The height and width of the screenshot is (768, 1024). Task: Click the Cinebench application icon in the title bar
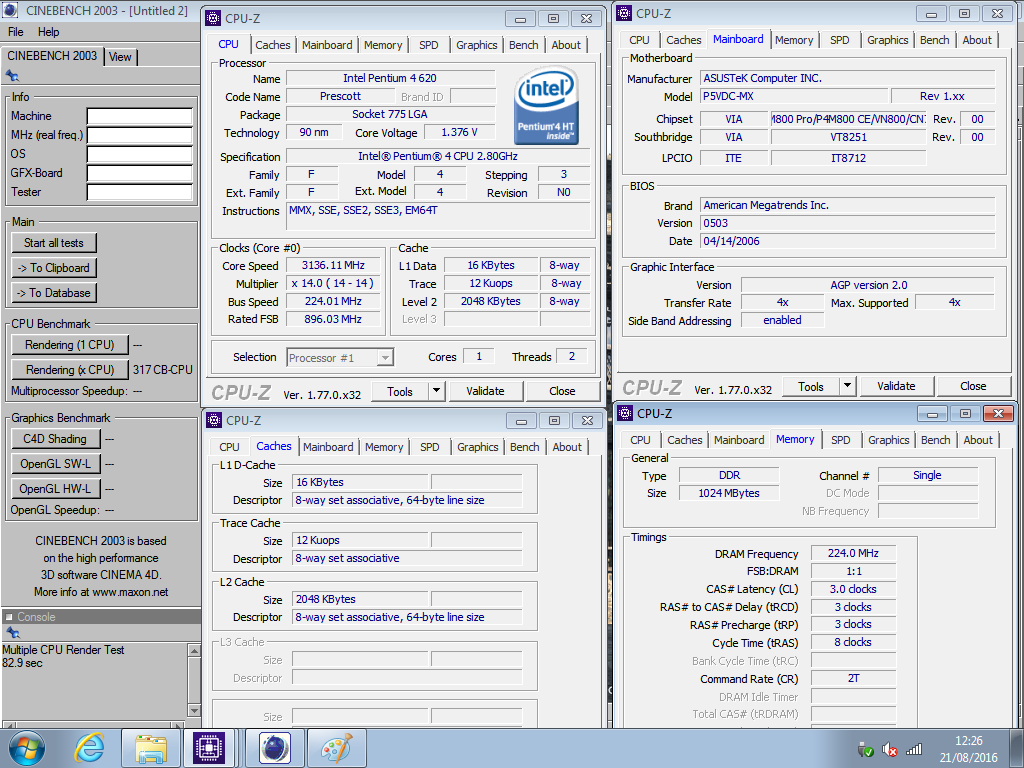click(x=10, y=10)
